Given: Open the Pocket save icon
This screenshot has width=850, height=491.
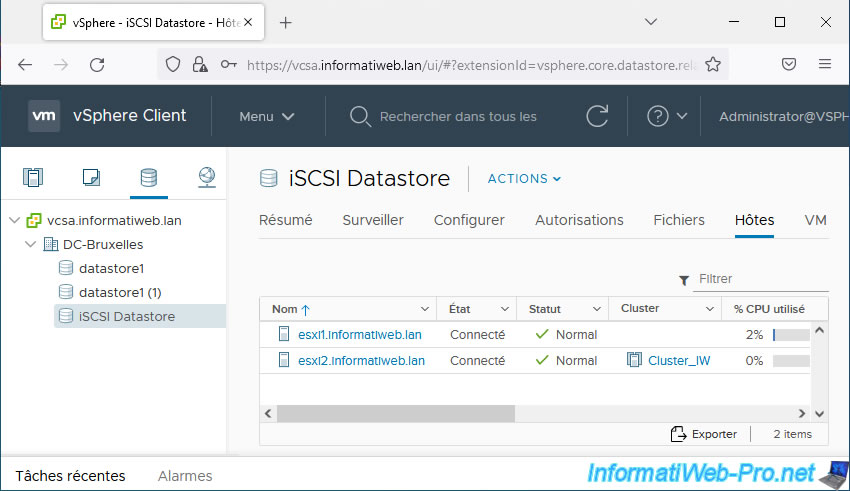Looking at the screenshot, I should [789, 64].
